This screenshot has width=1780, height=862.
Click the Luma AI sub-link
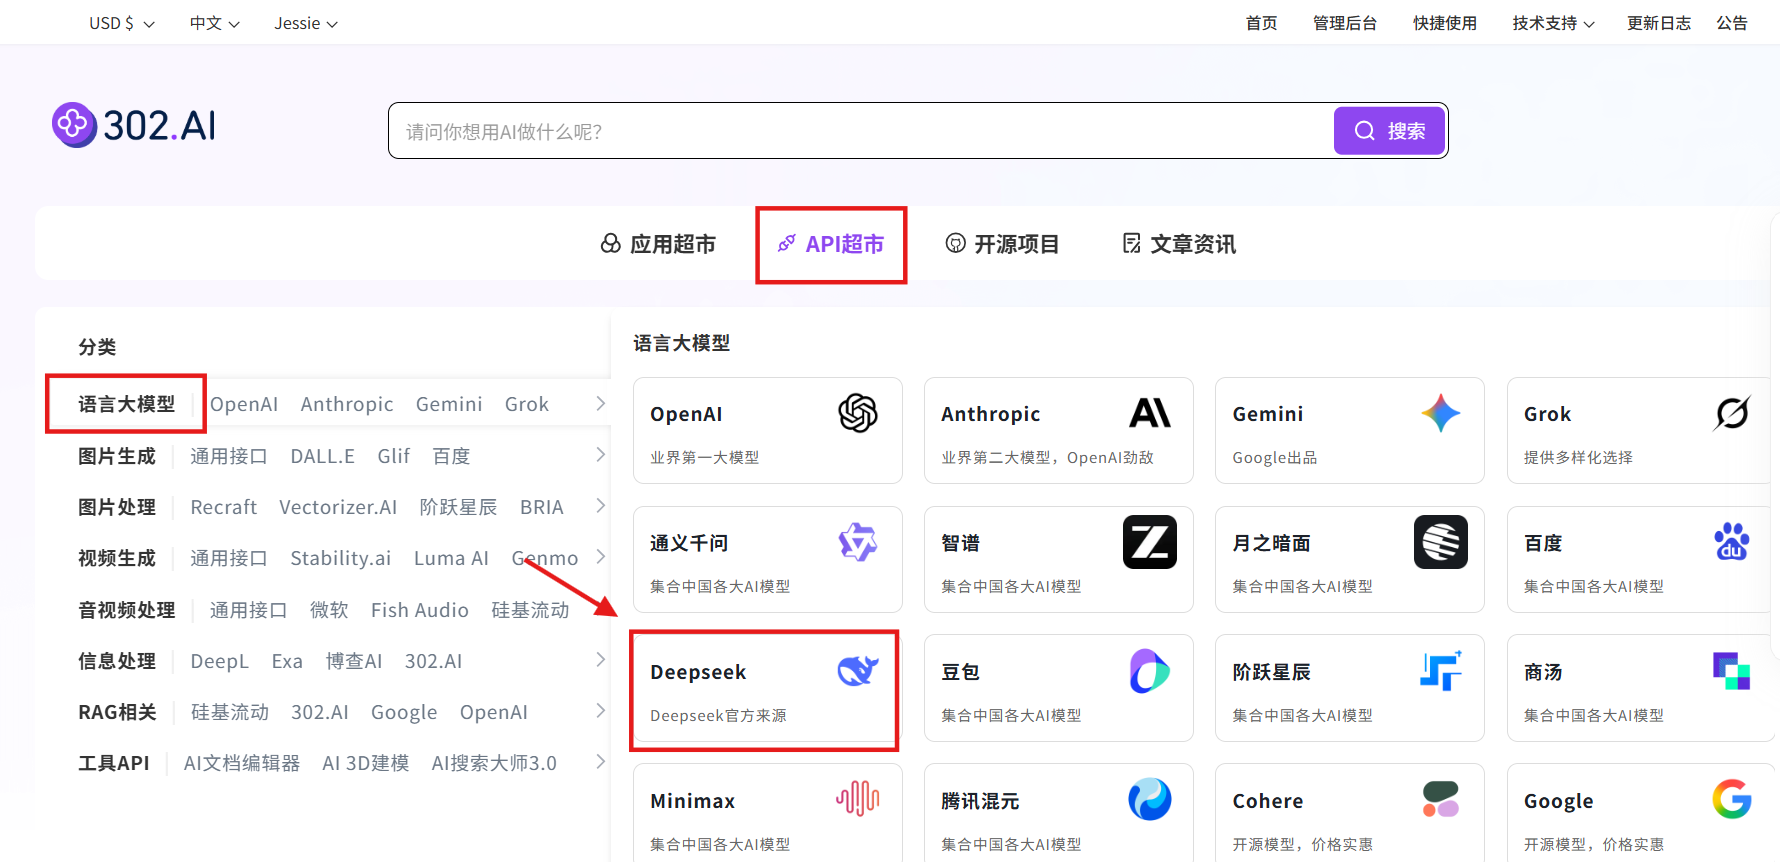[x=451, y=558]
